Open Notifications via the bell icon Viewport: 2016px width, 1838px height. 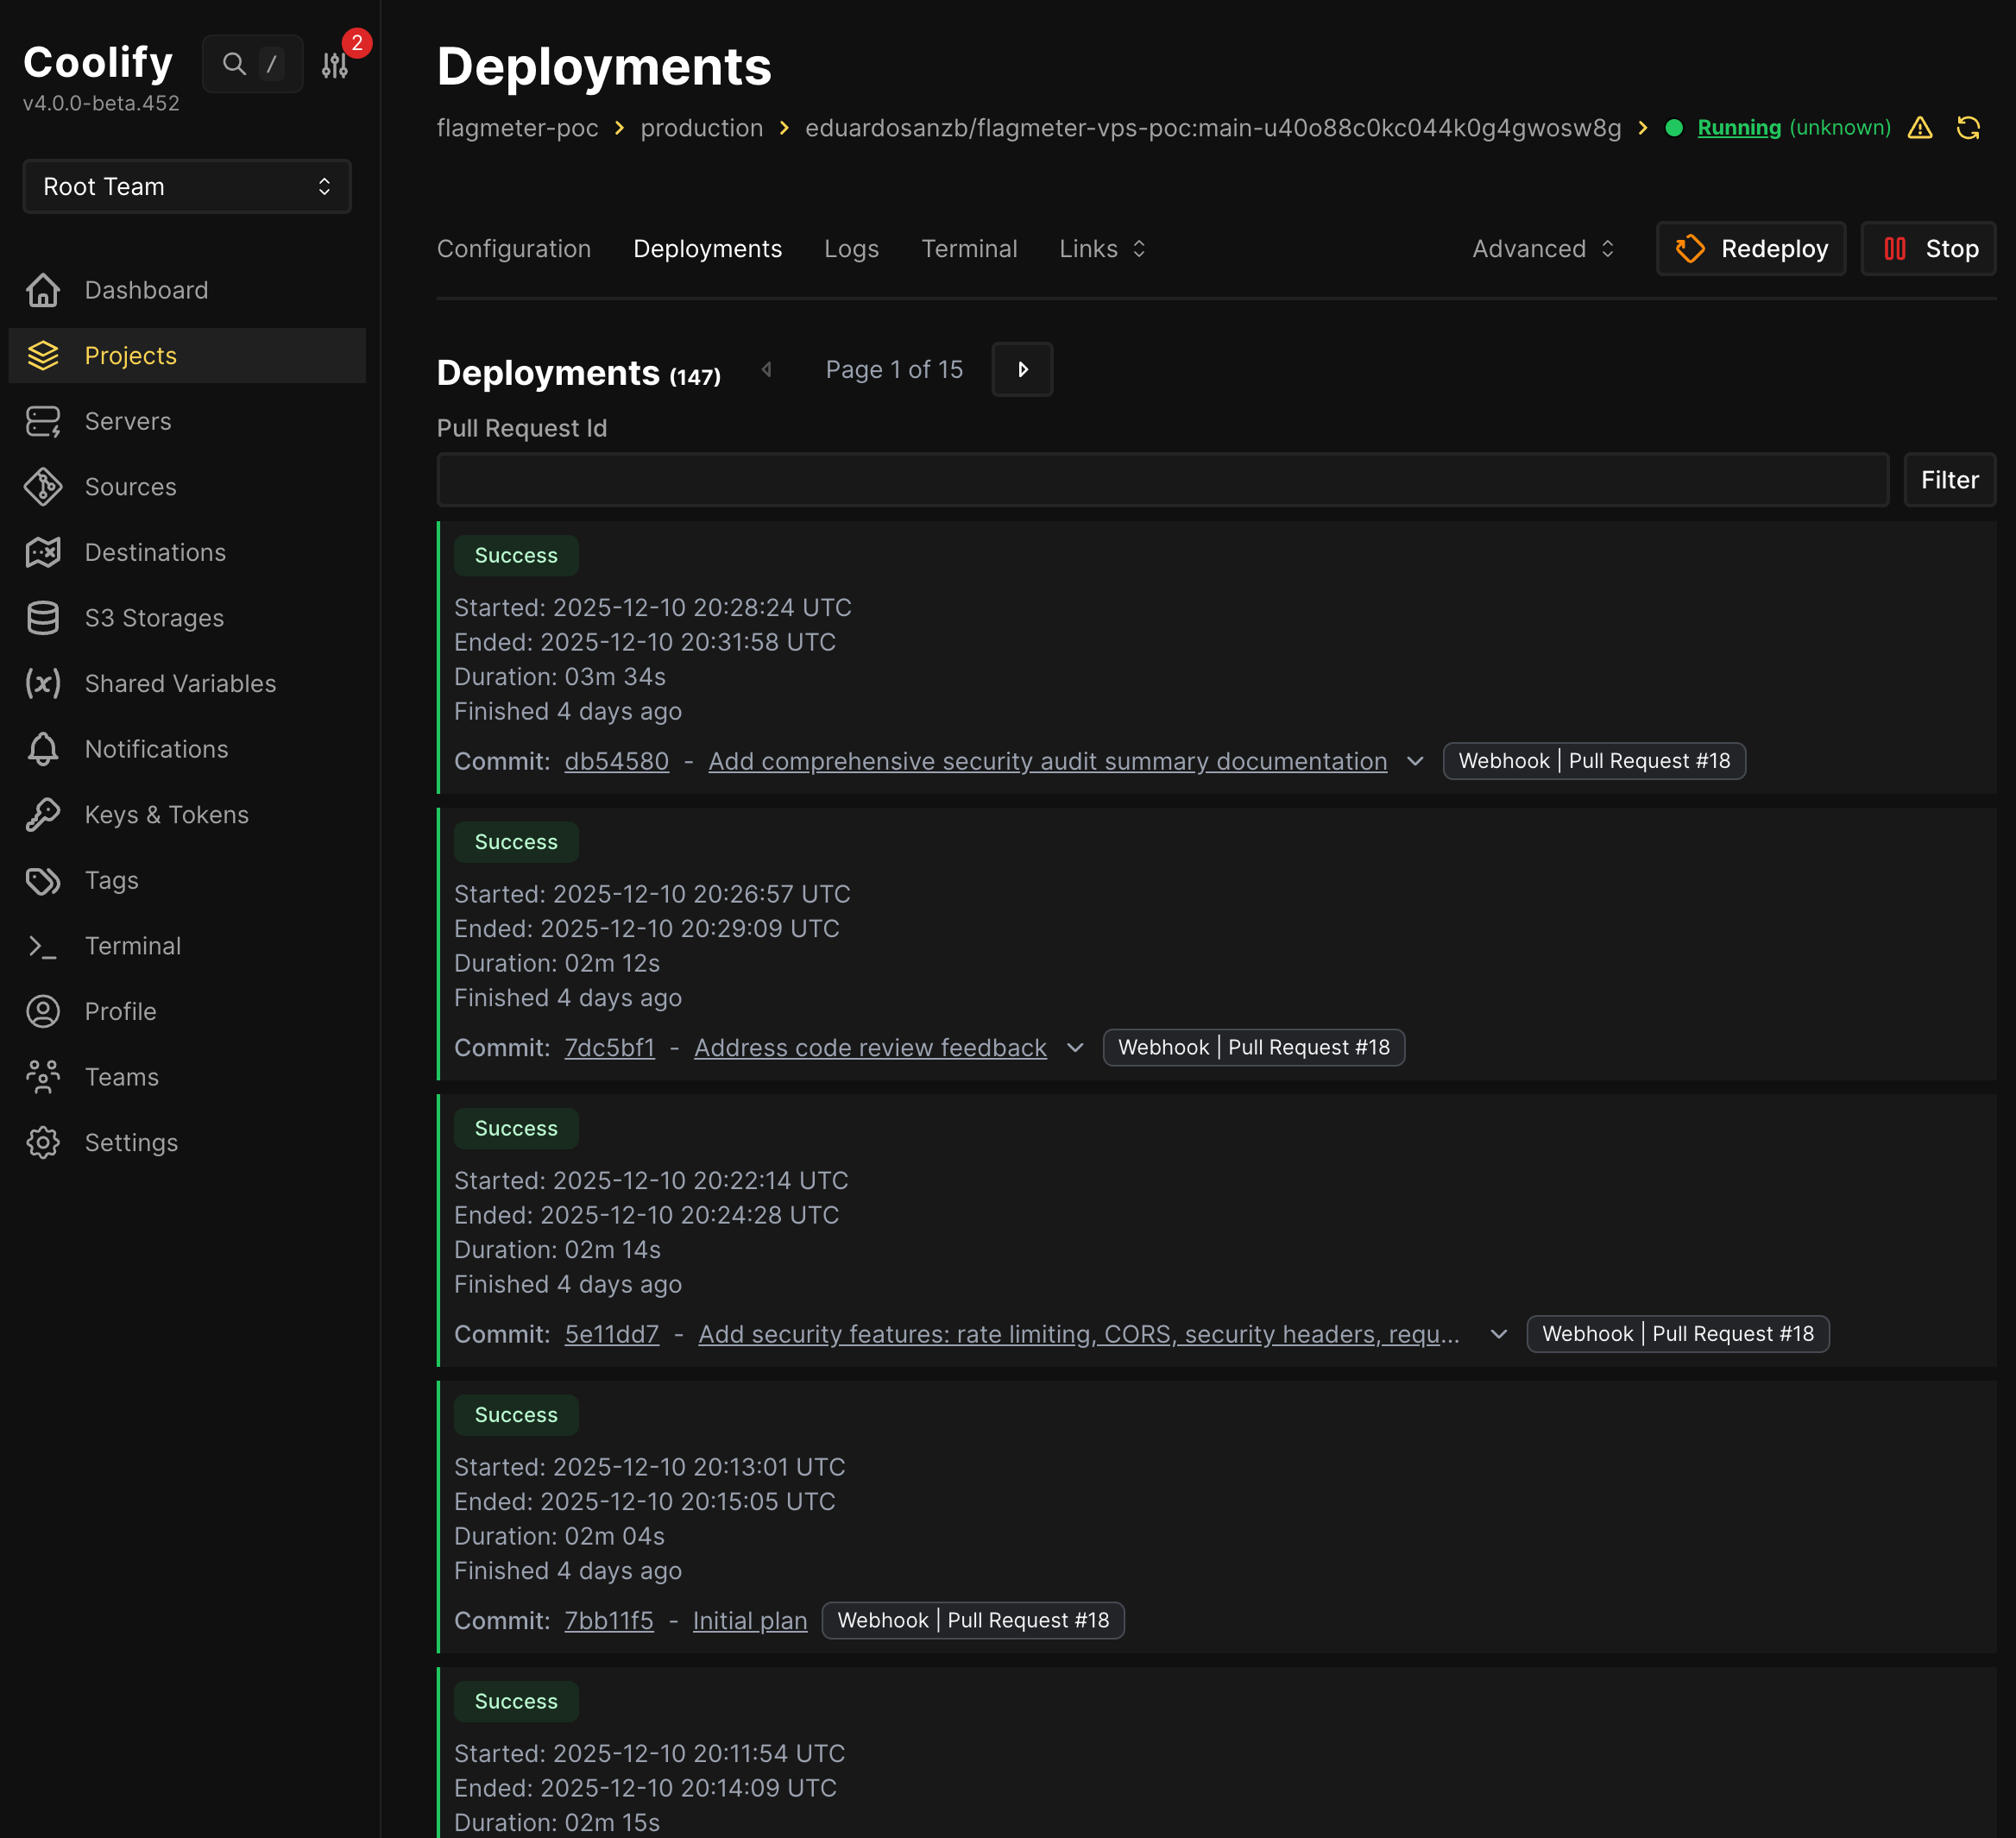[x=43, y=749]
